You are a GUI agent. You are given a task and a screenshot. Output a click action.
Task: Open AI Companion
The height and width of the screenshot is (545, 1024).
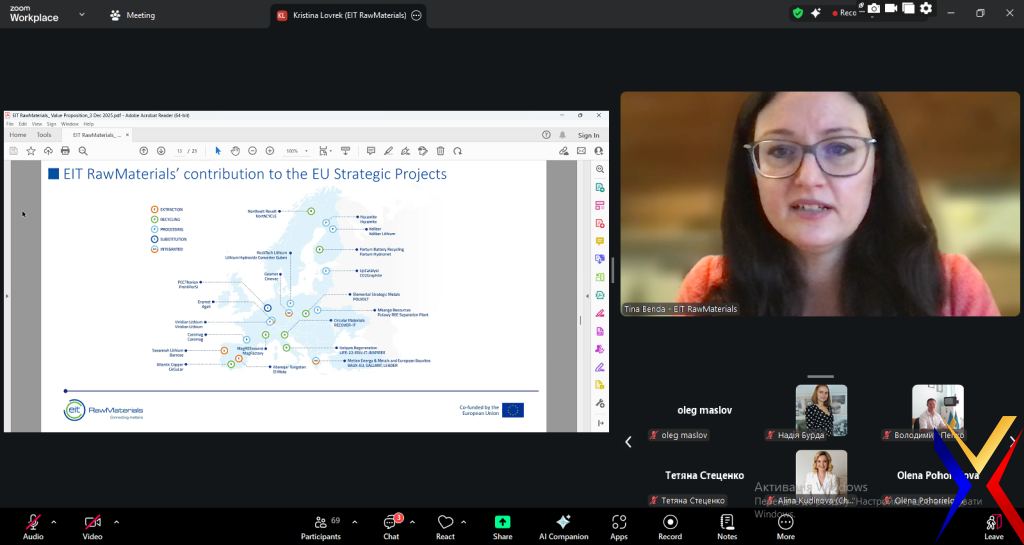click(x=563, y=526)
